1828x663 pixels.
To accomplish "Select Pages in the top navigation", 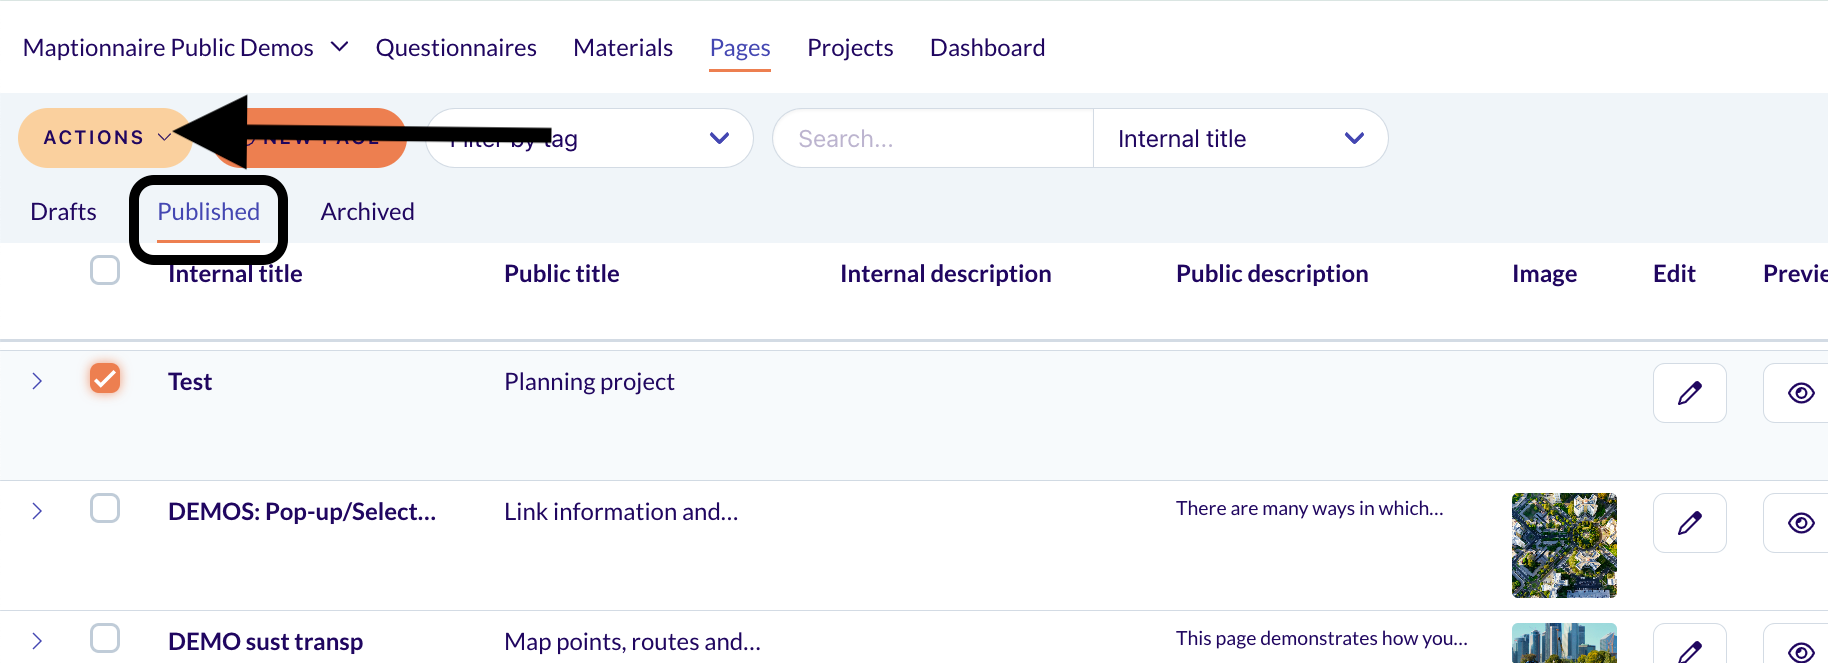I will pyautogui.click(x=740, y=47).
